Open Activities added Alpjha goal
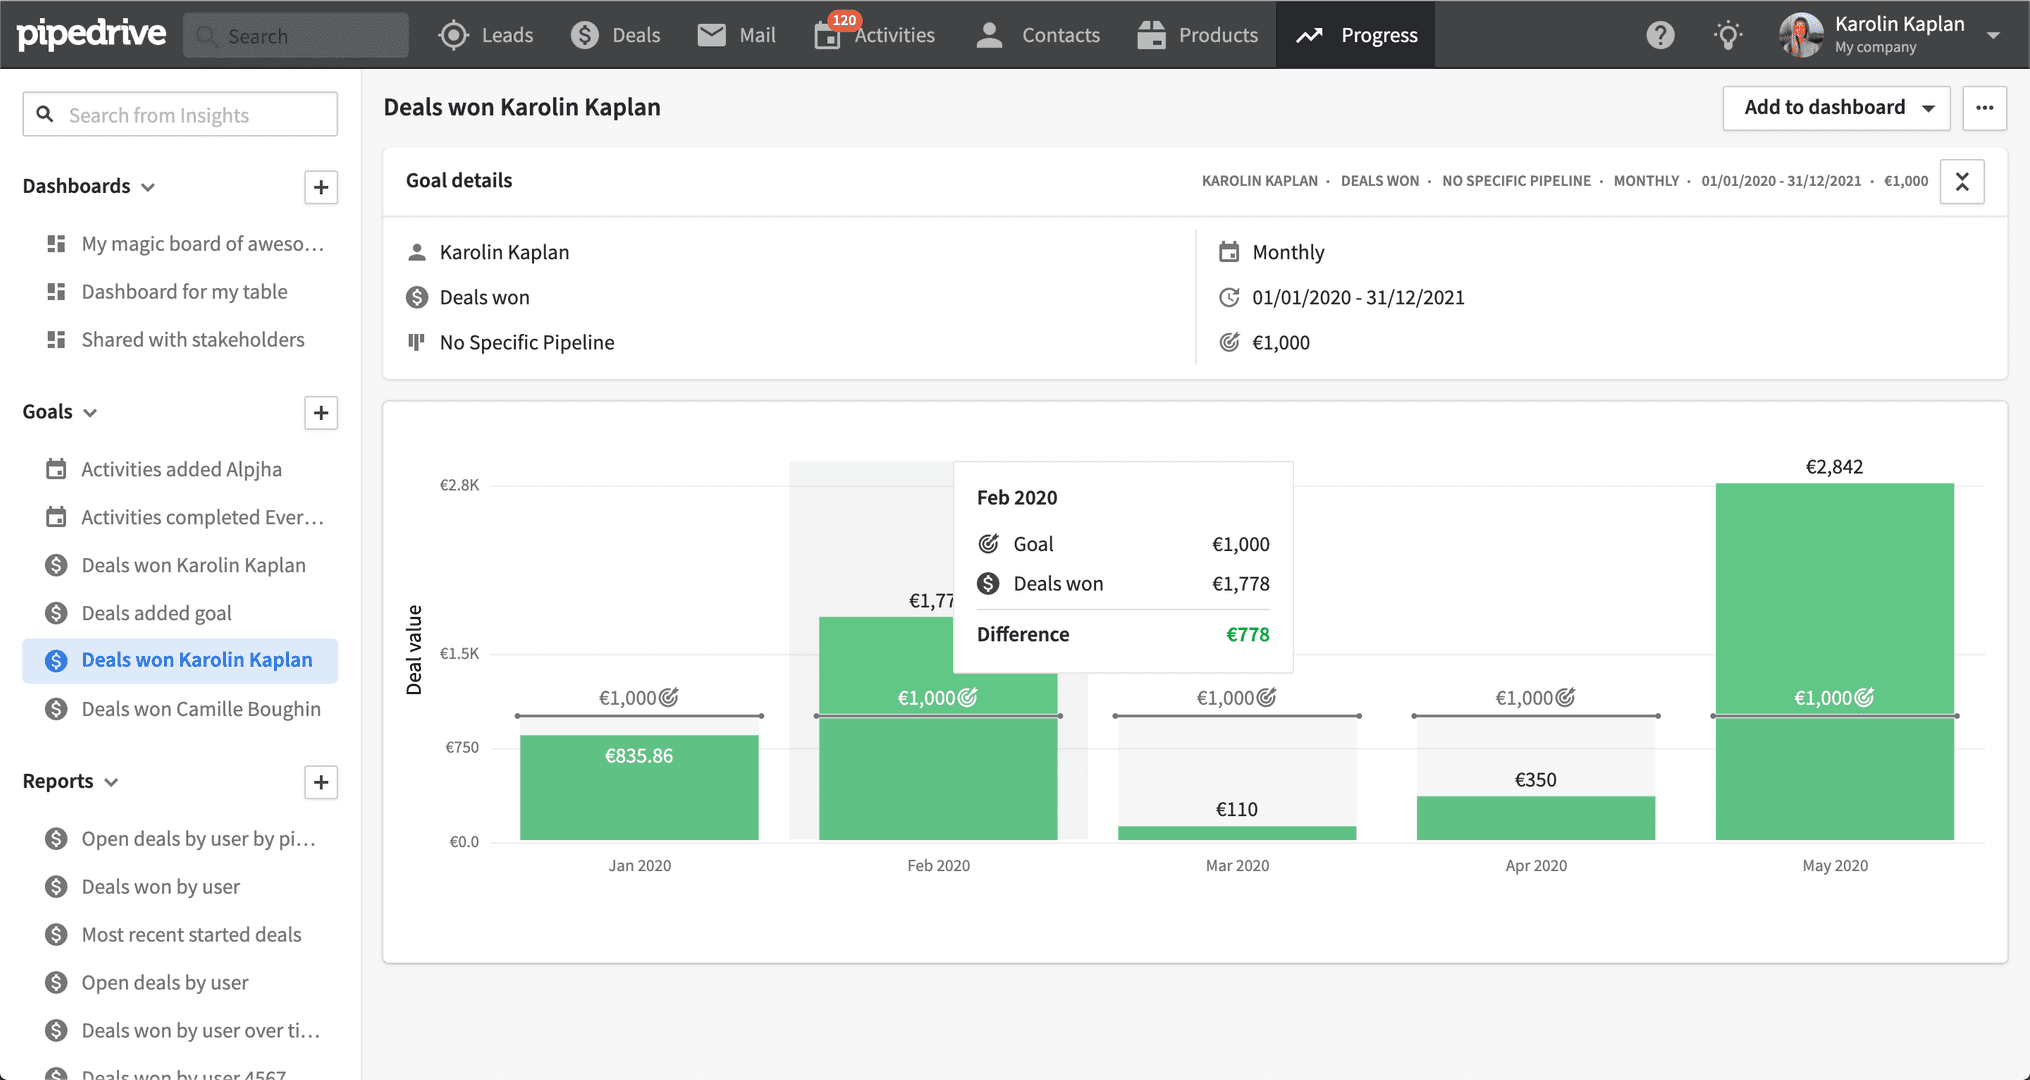 point(164,469)
